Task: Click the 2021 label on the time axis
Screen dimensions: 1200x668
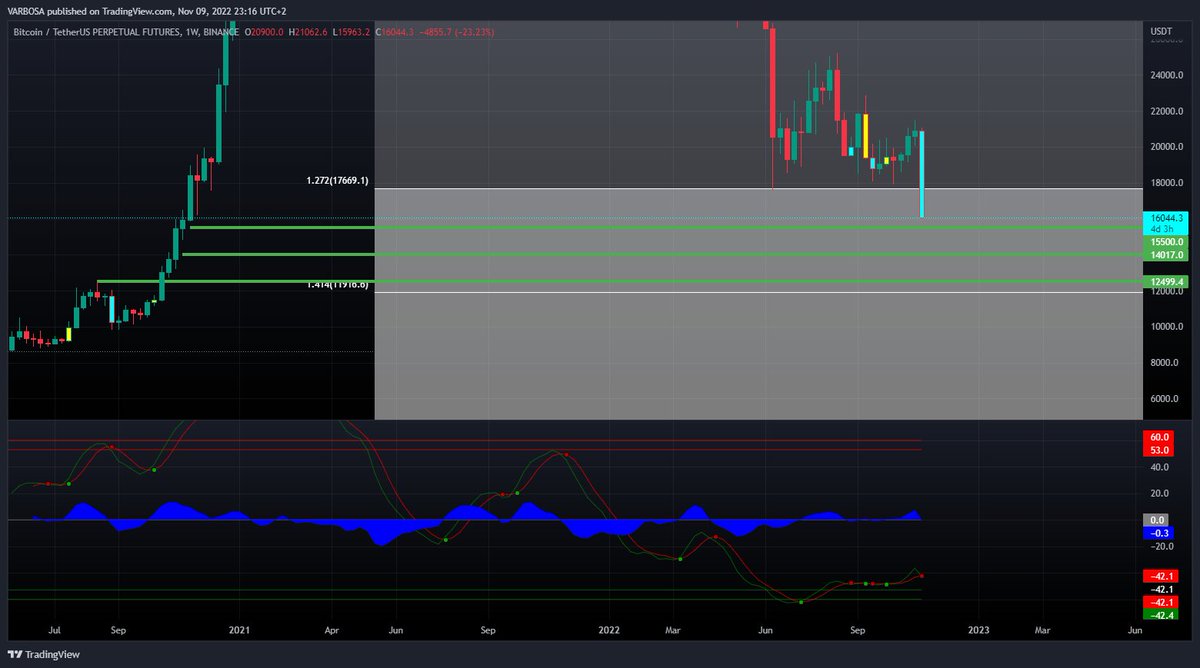Action: (x=239, y=631)
